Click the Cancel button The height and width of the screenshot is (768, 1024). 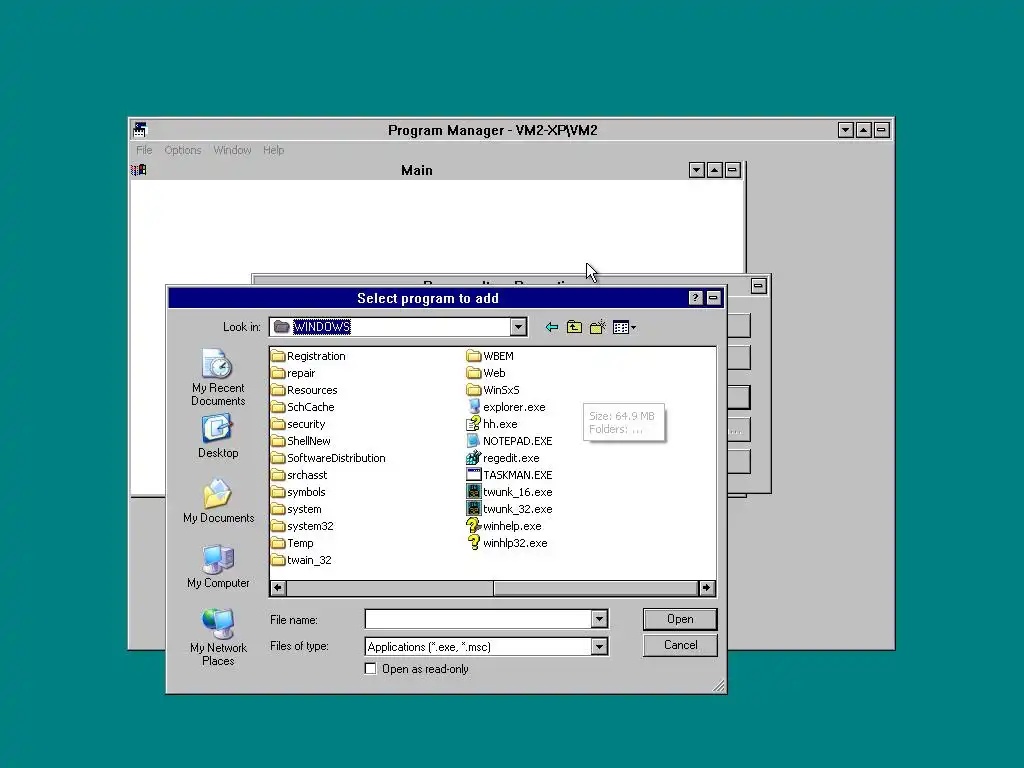coord(680,645)
